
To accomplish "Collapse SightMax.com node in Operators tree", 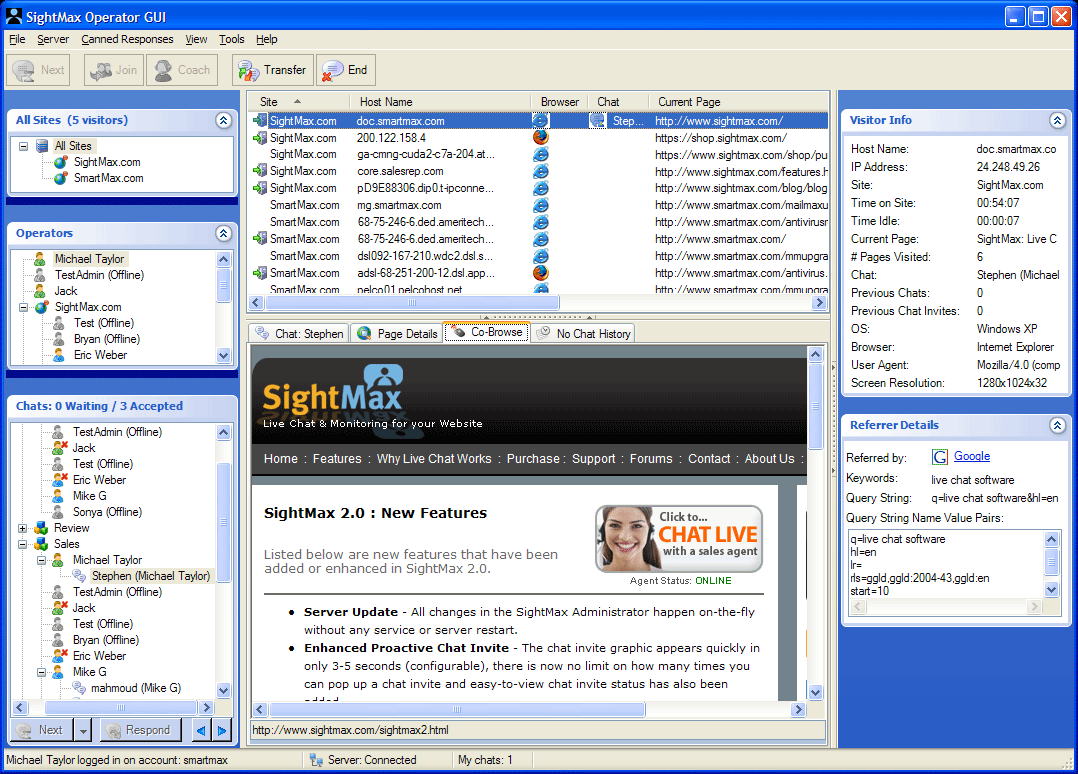I will click(23, 307).
